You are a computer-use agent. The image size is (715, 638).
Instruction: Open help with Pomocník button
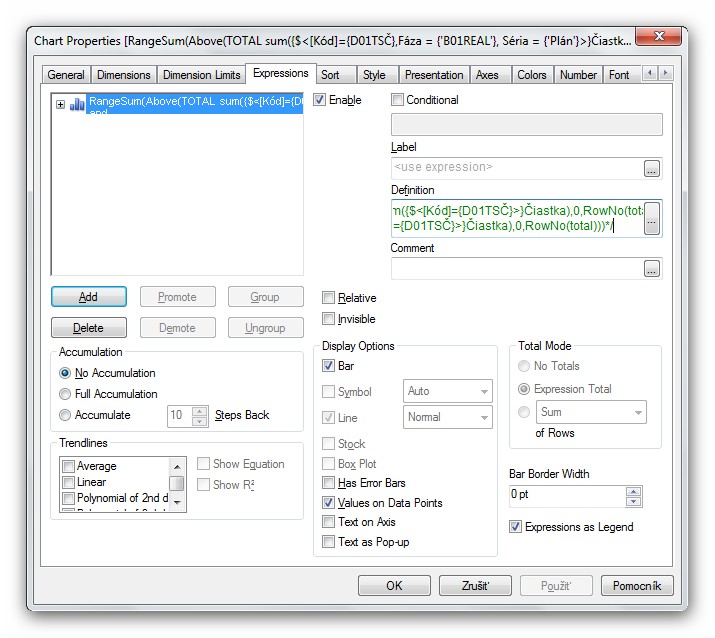click(x=637, y=585)
